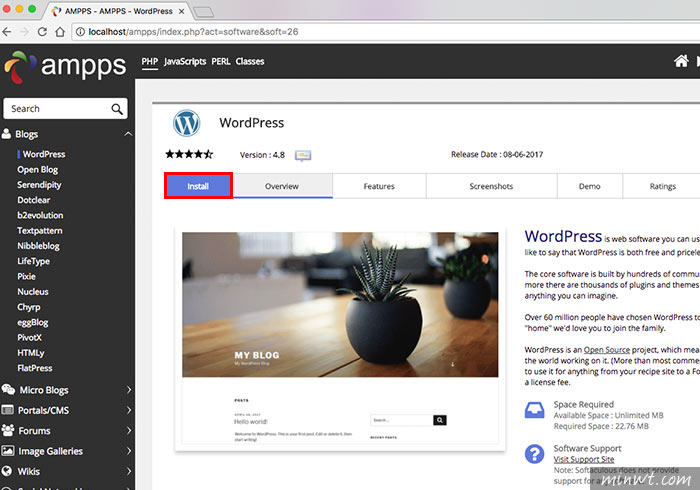Click the WordPress logo icon
This screenshot has width=700, height=490.
click(x=187, y=123)
